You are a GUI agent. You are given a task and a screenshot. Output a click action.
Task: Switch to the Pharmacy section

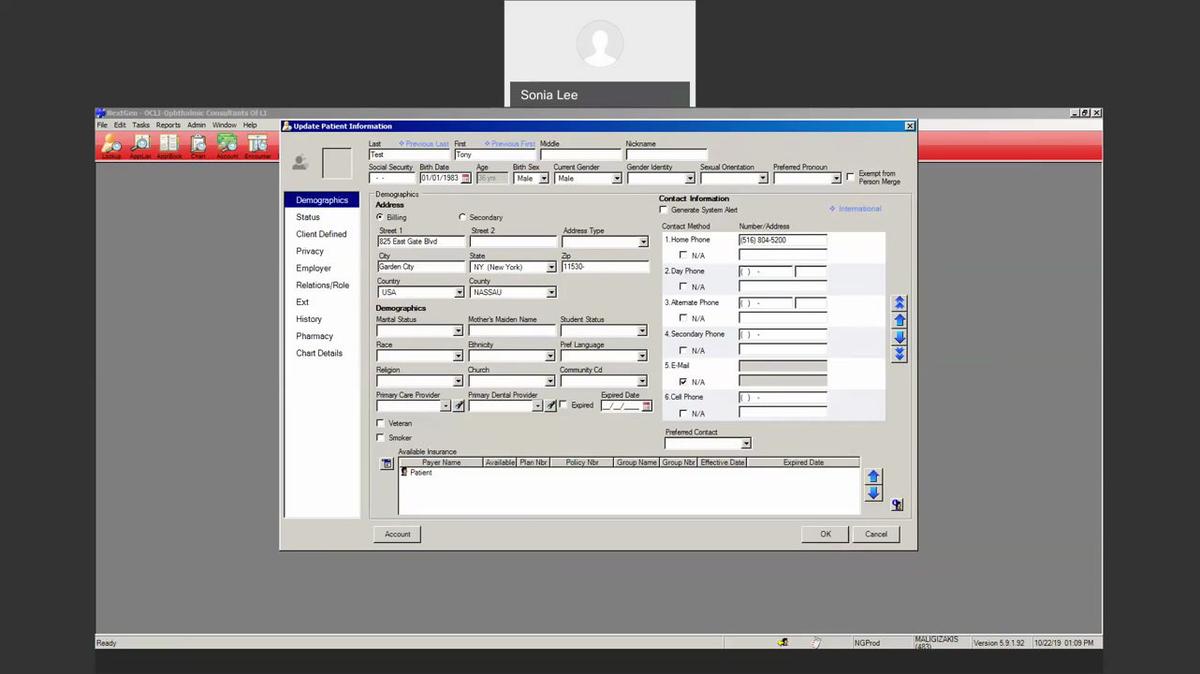(x=314, y=336)
